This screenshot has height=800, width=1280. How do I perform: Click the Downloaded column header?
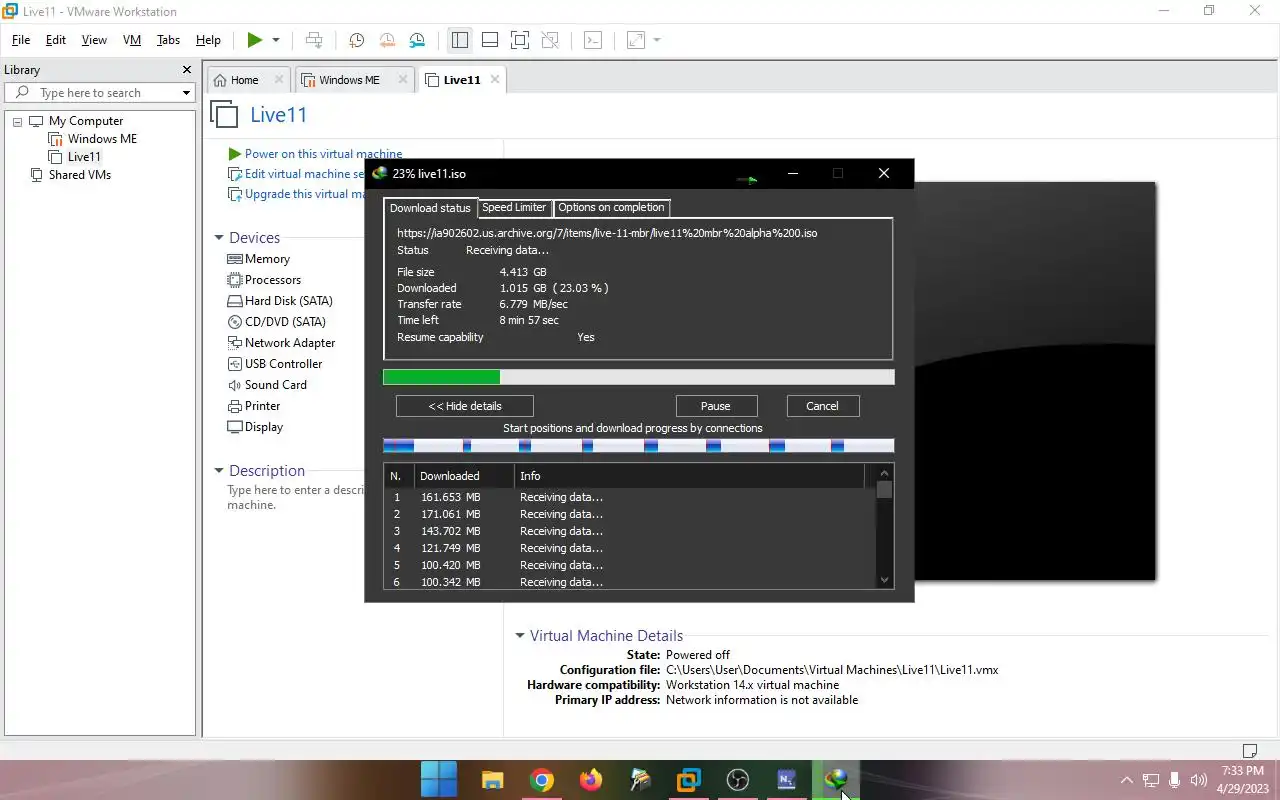pyautogui.click(x=464, y=476)
